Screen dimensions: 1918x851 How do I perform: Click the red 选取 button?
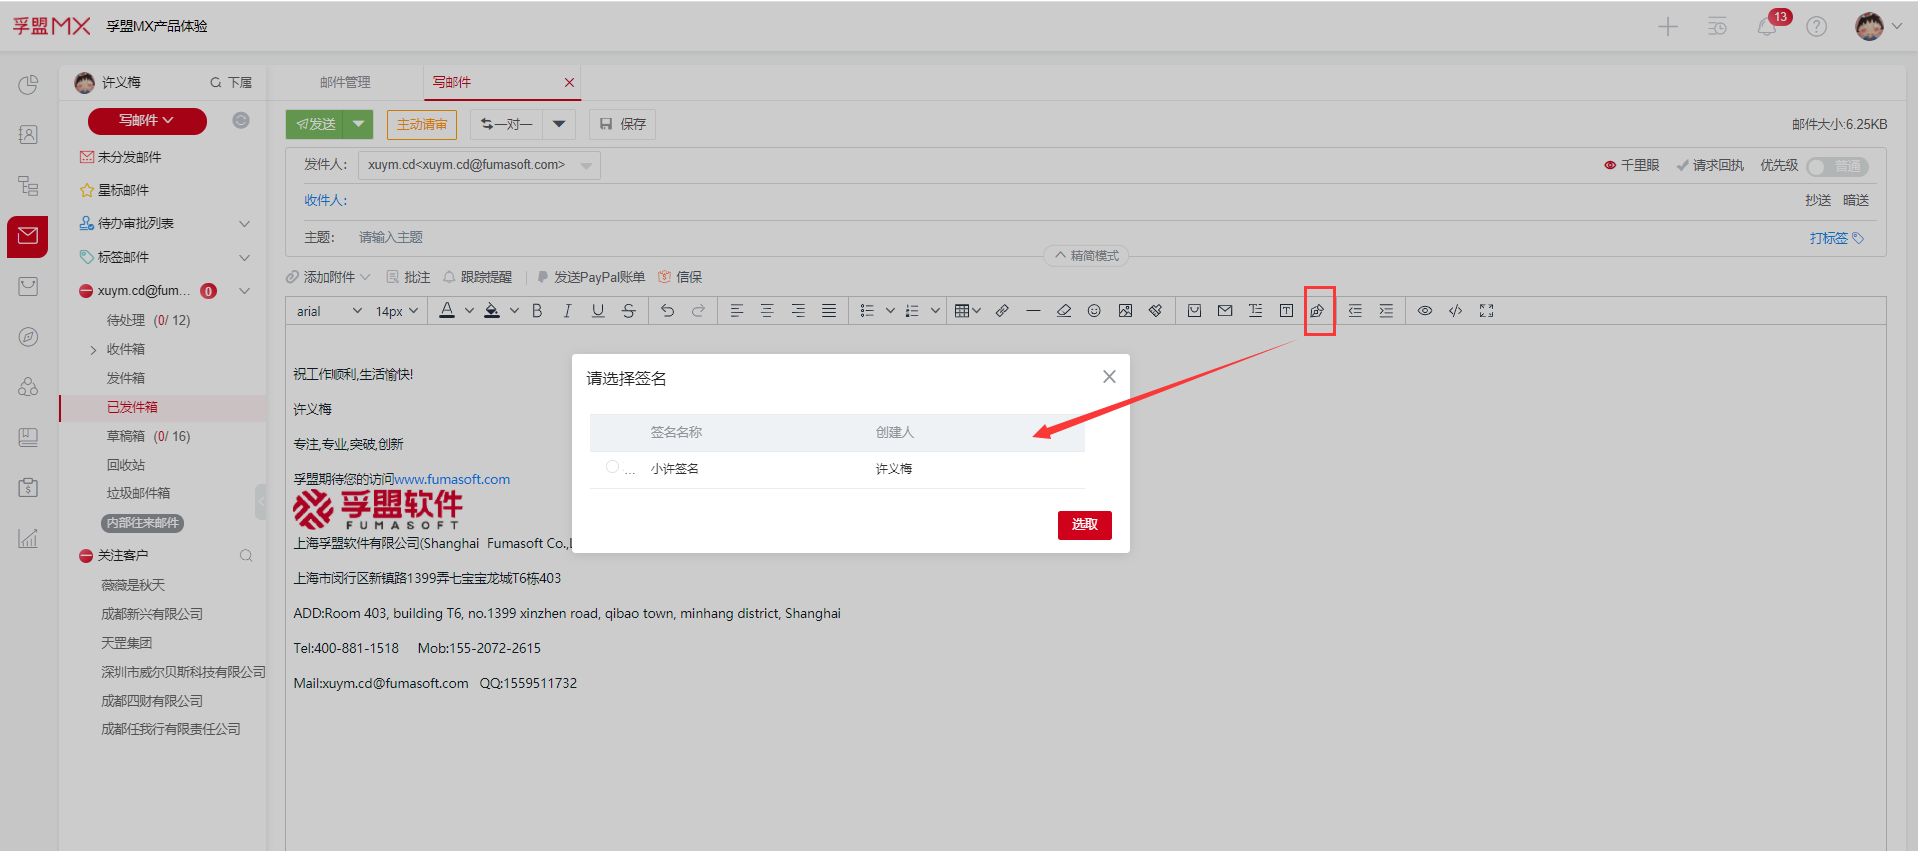(x=1084, y=525)
